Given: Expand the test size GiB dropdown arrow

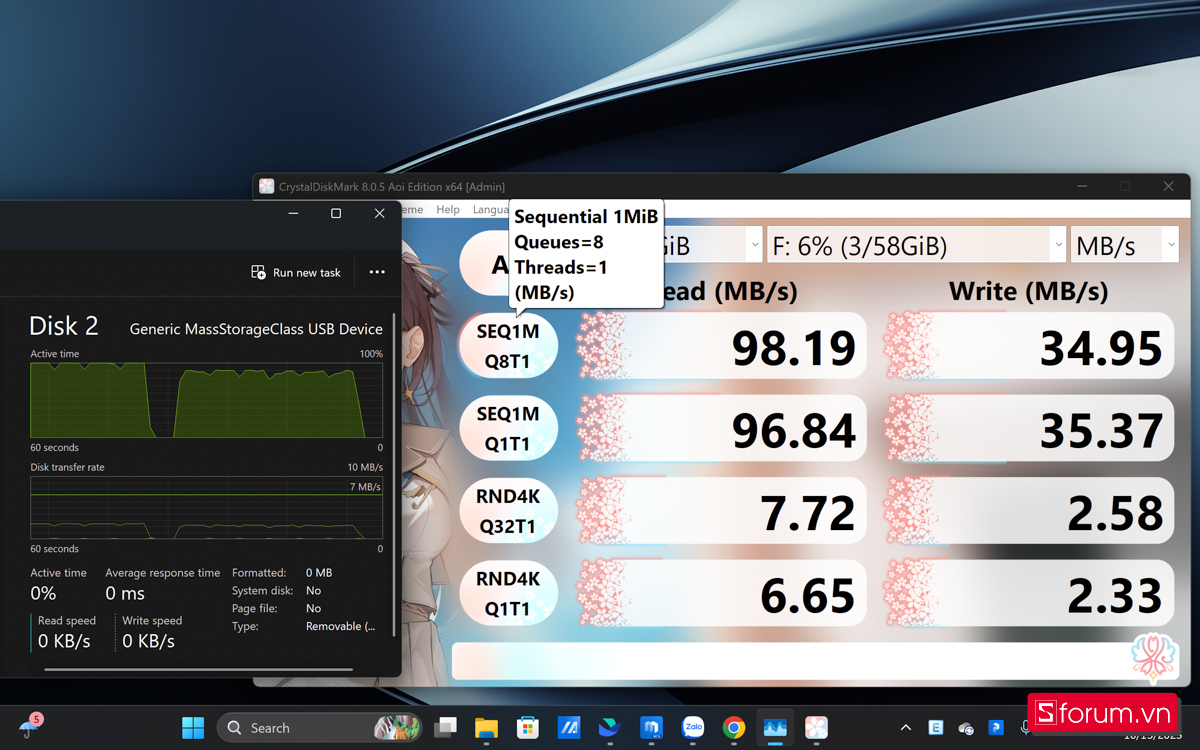Looking at the screenshot, I should 754,245.
